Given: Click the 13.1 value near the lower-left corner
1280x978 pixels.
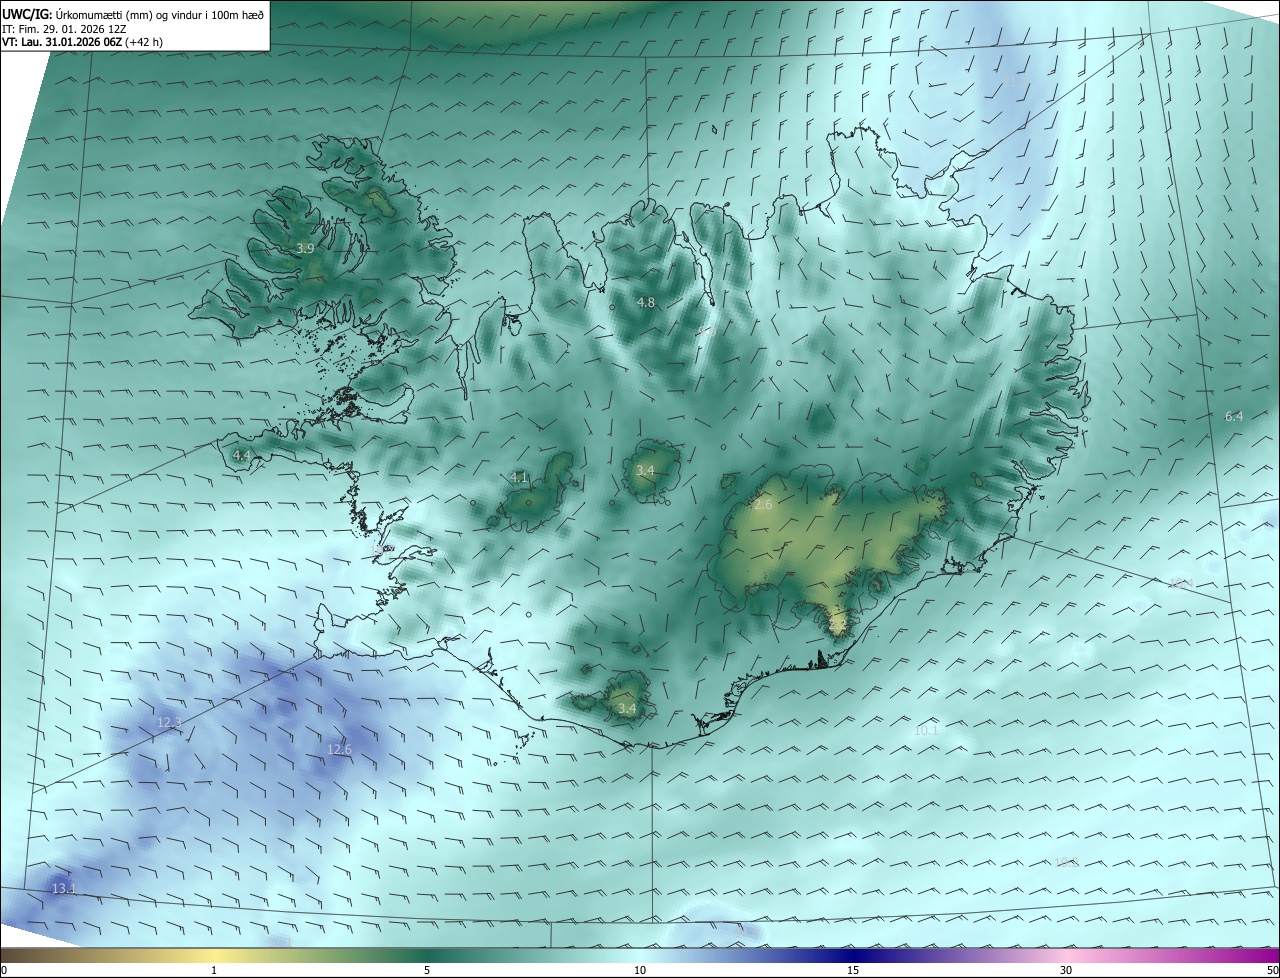Looking at the screenshot, I should pos(64,888).
